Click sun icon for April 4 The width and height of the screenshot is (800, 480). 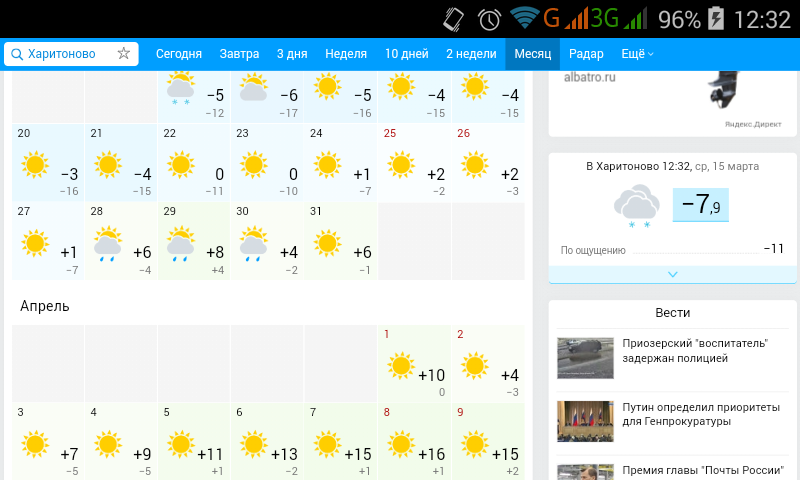tap(108, 444)
